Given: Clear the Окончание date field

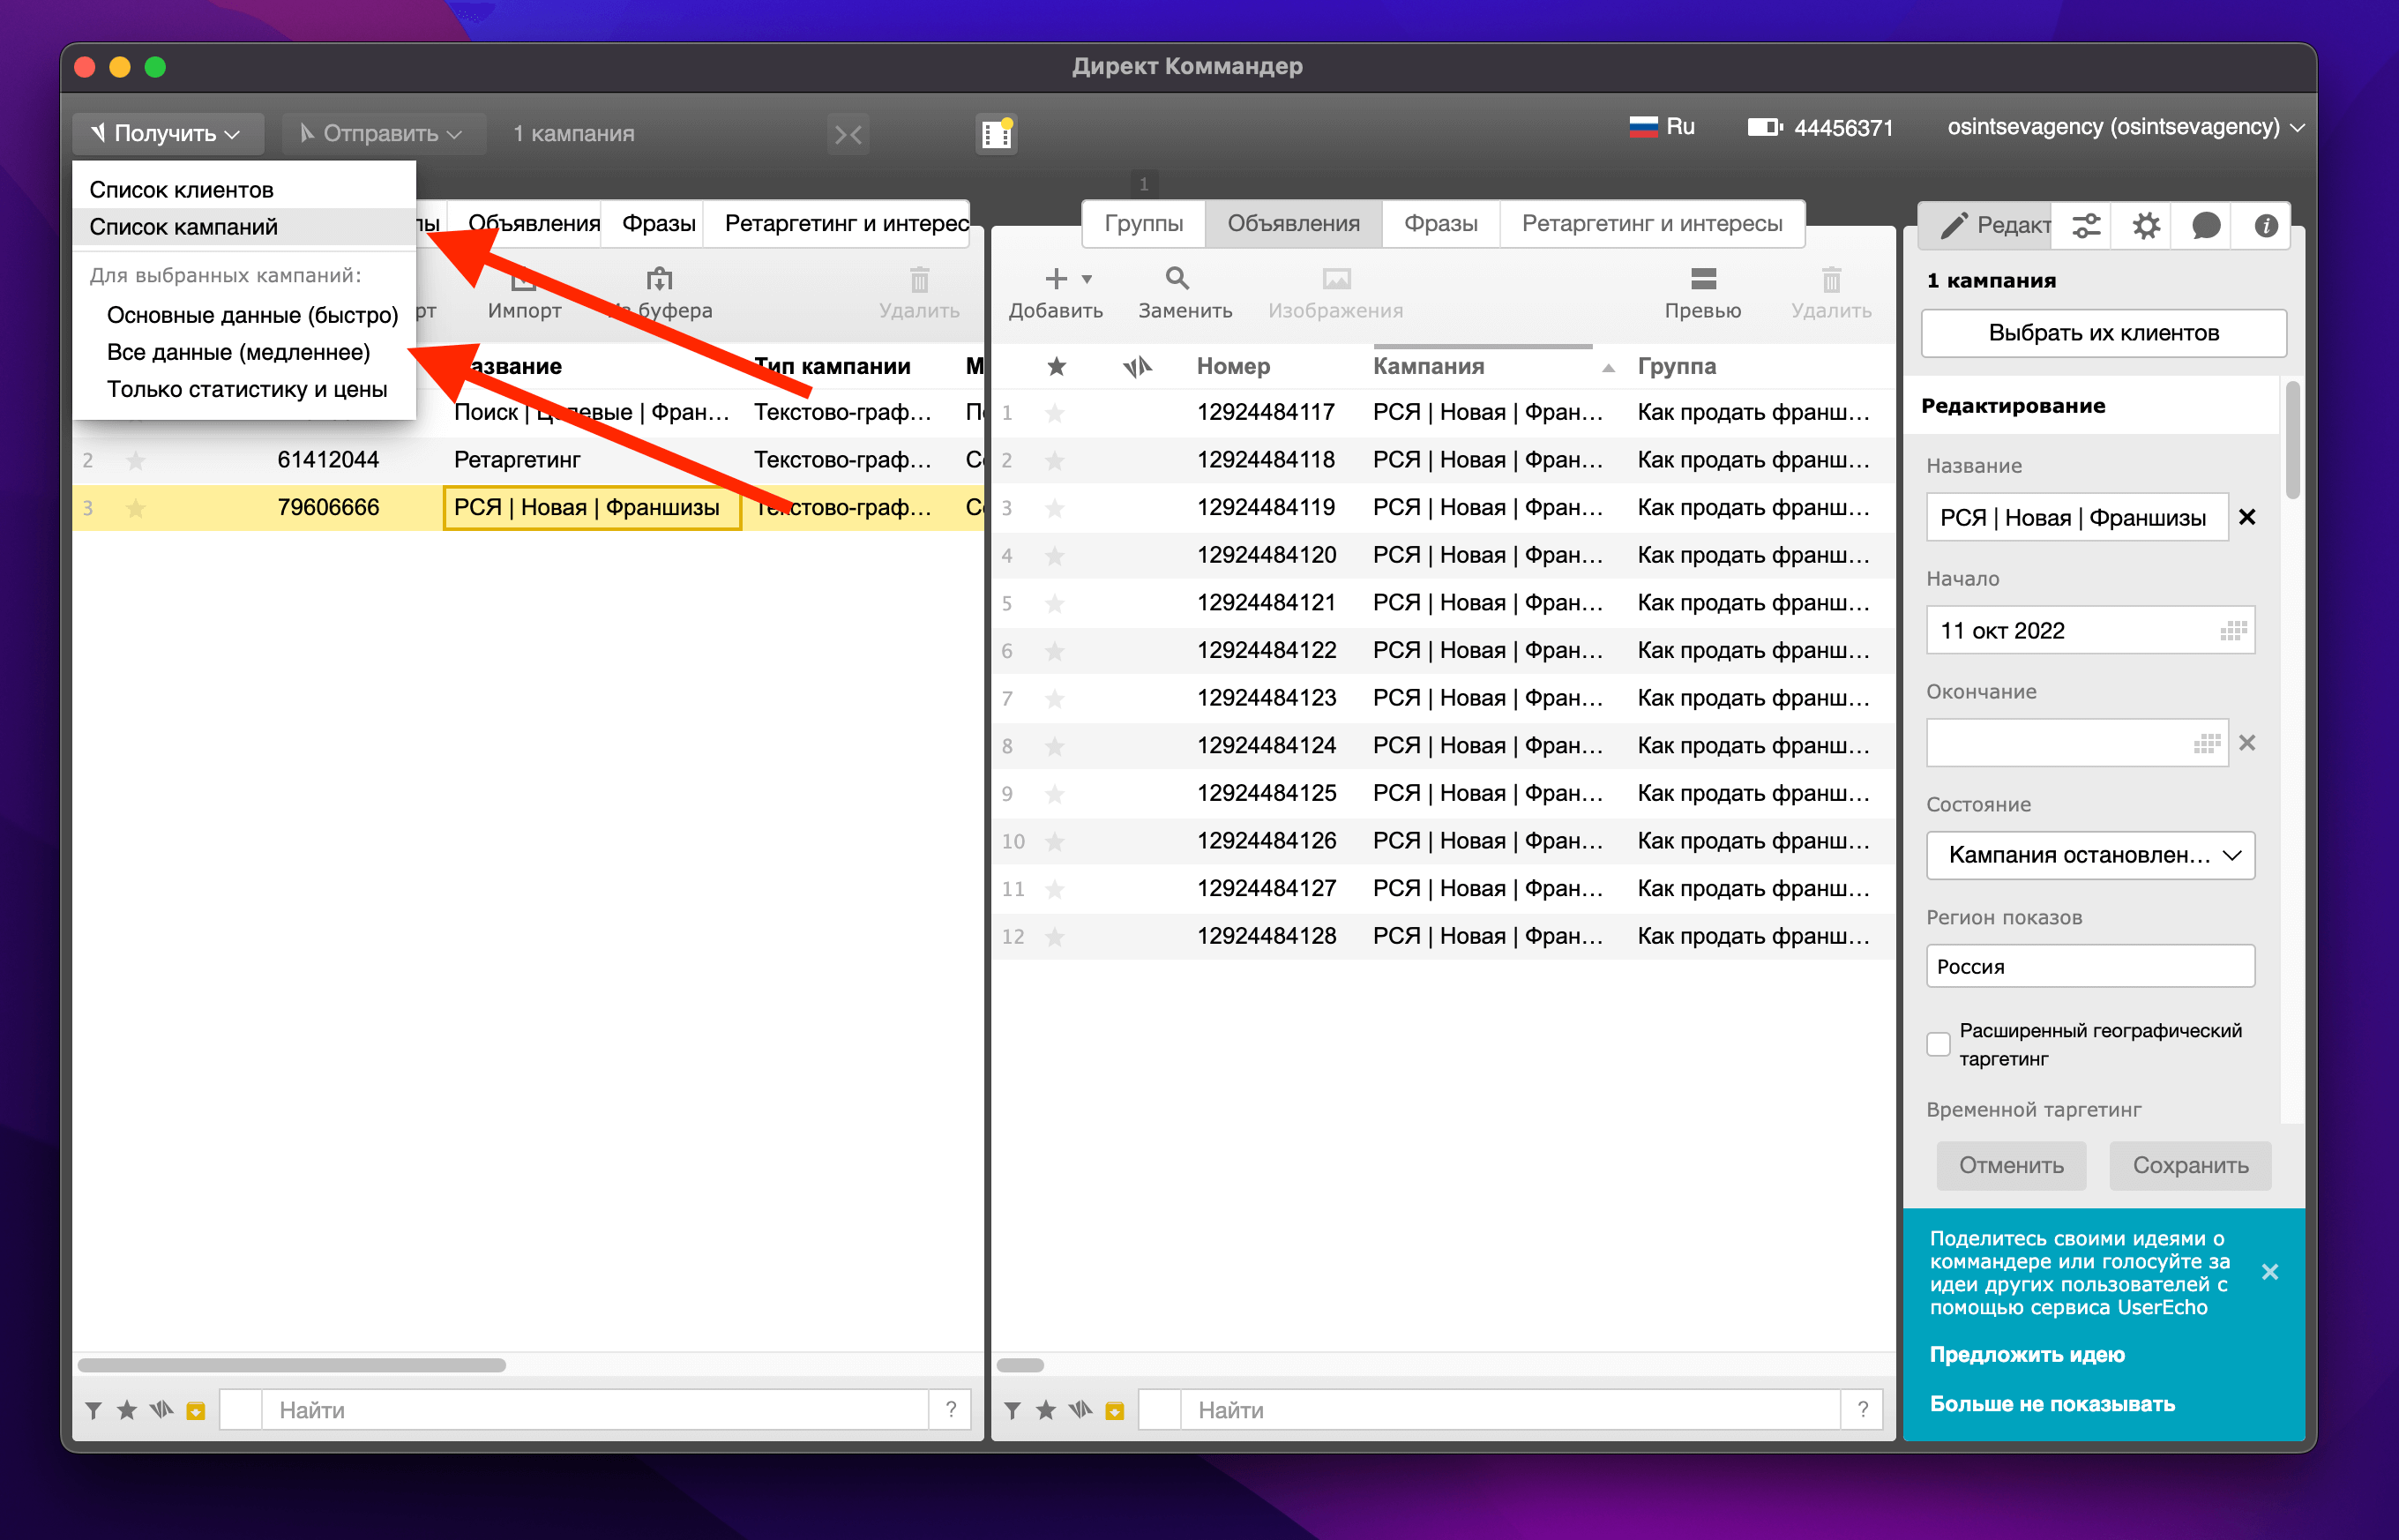Looking at the screenshot, I should click(x=2246, y=743).
